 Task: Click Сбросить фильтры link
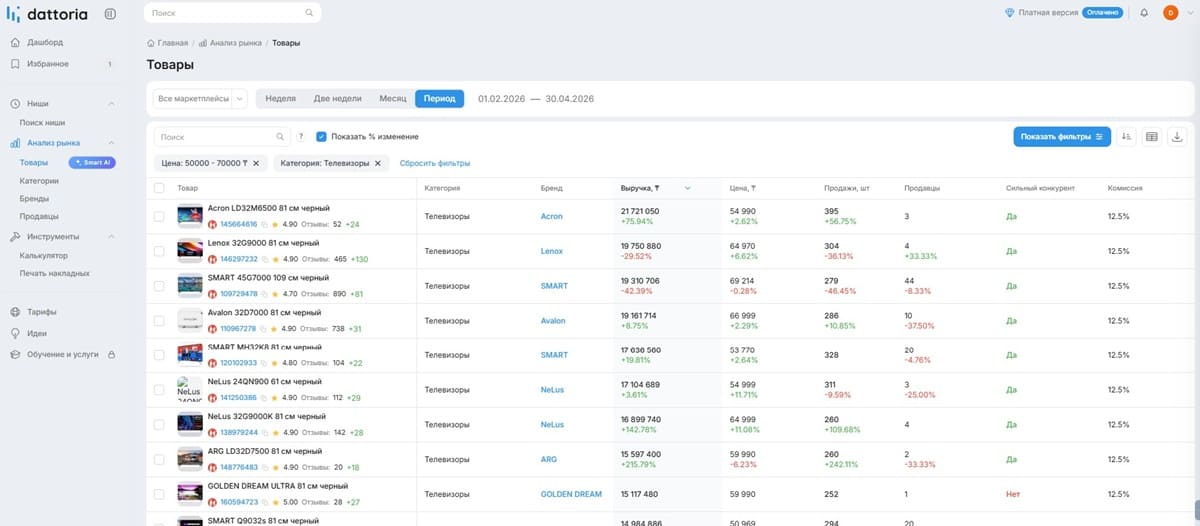coord(435,163)
